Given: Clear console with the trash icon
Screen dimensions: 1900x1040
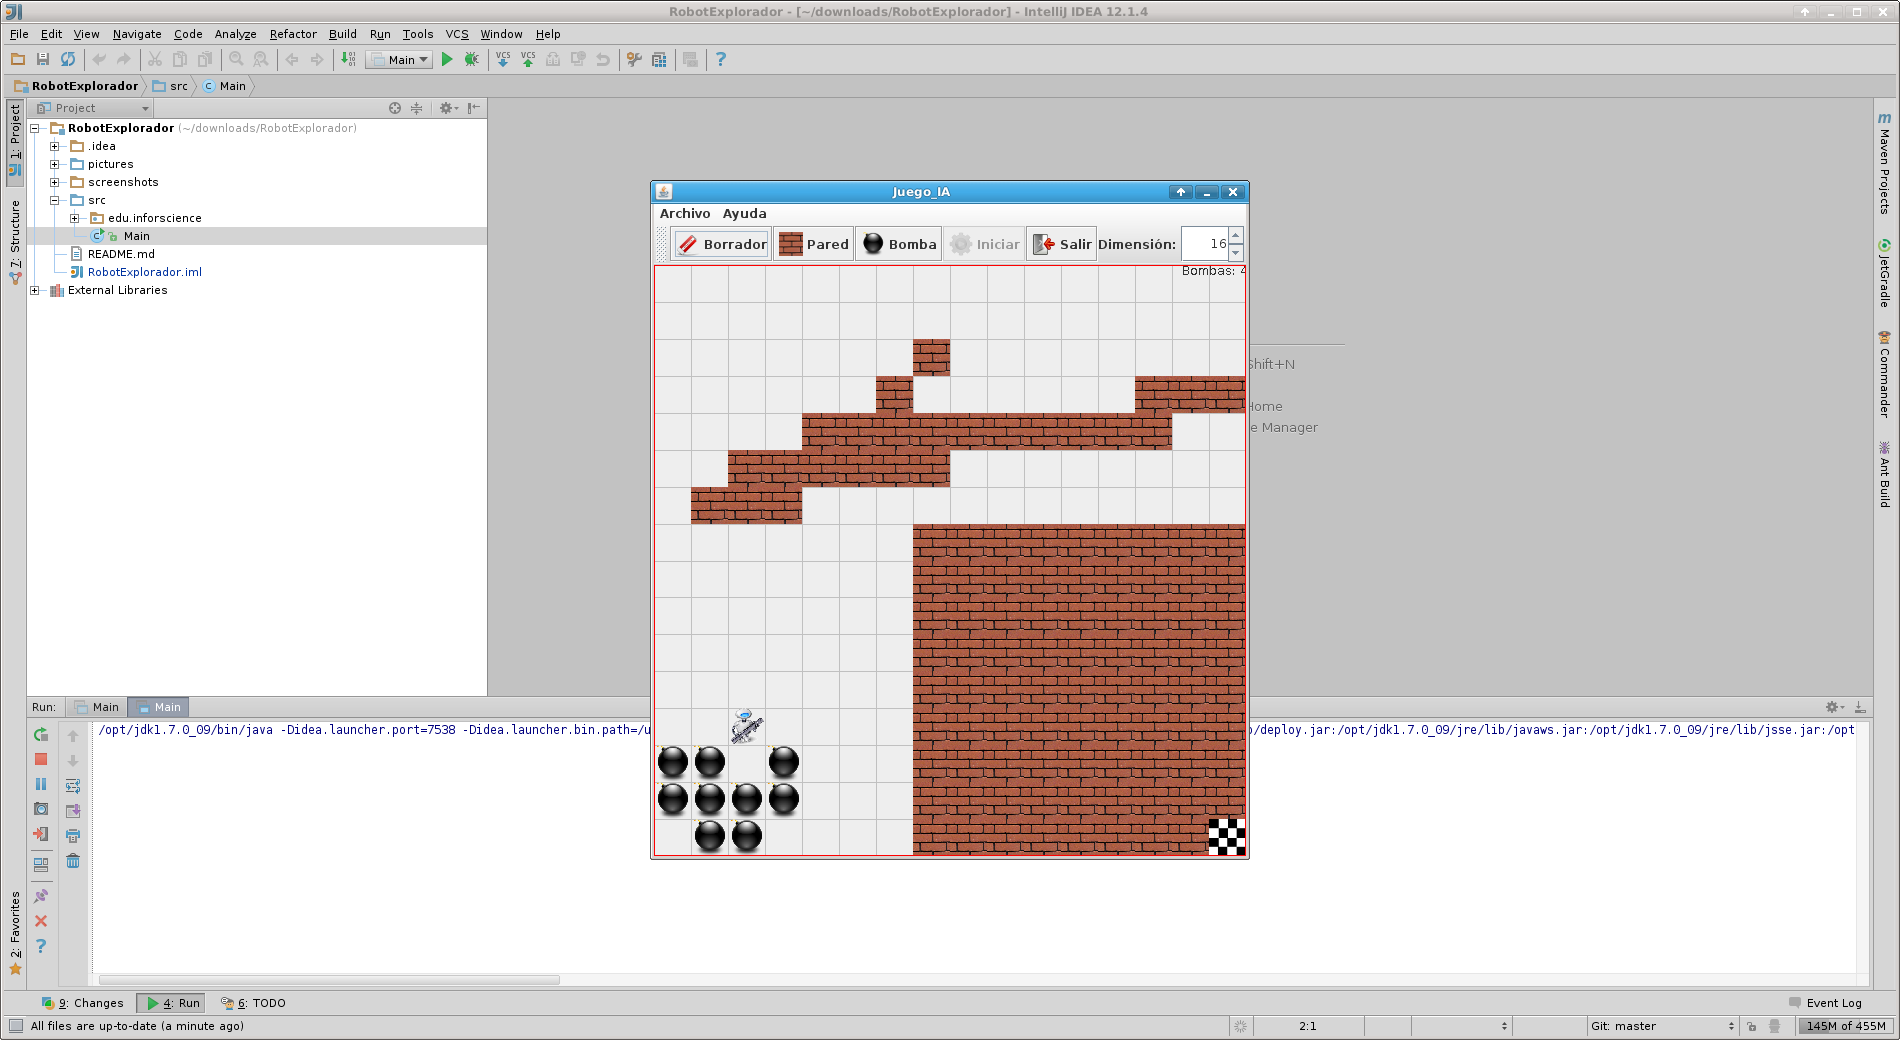Looking at the screenshot, I should tap(73, 861).
